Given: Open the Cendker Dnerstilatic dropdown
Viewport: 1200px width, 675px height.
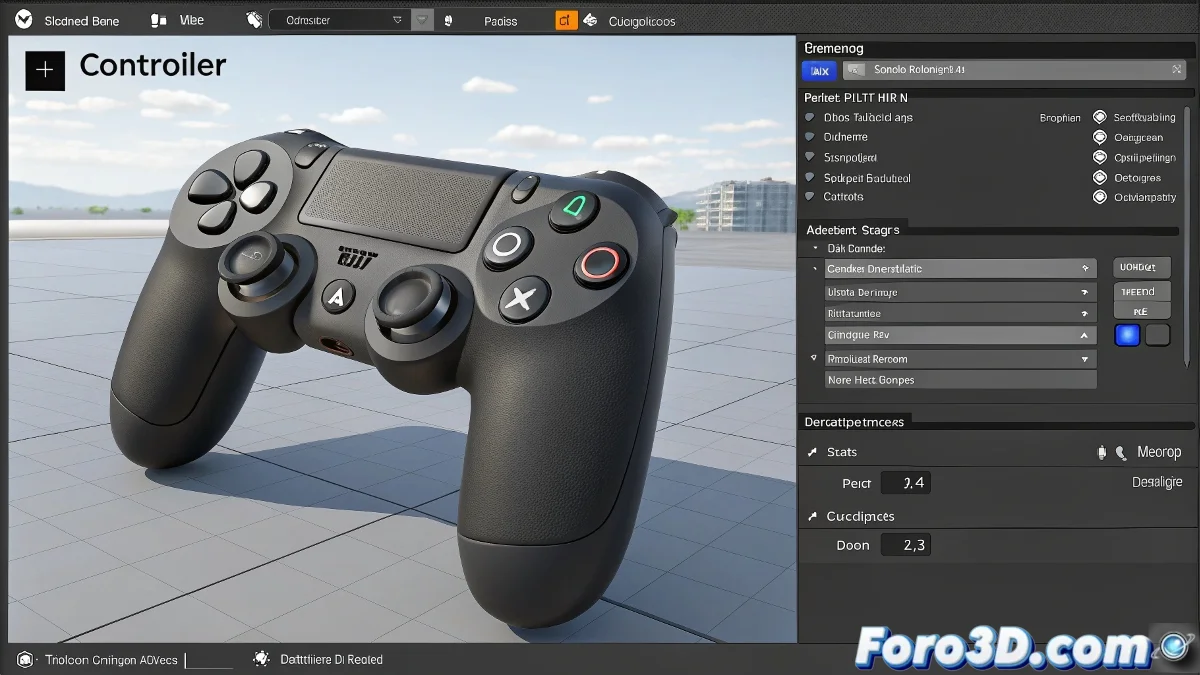Looking at the screenshot, I should coord(960,269).
